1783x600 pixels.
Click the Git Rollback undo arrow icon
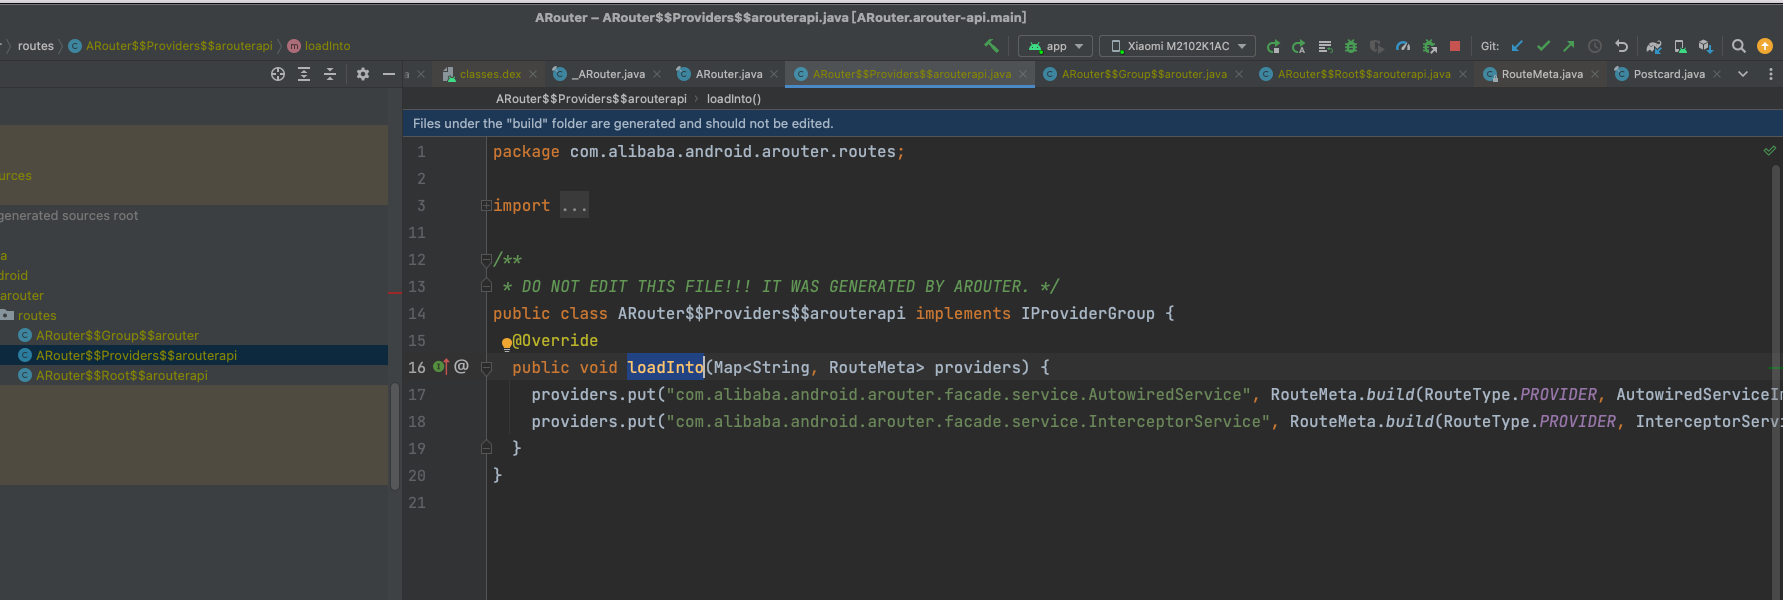[1621, 46]
